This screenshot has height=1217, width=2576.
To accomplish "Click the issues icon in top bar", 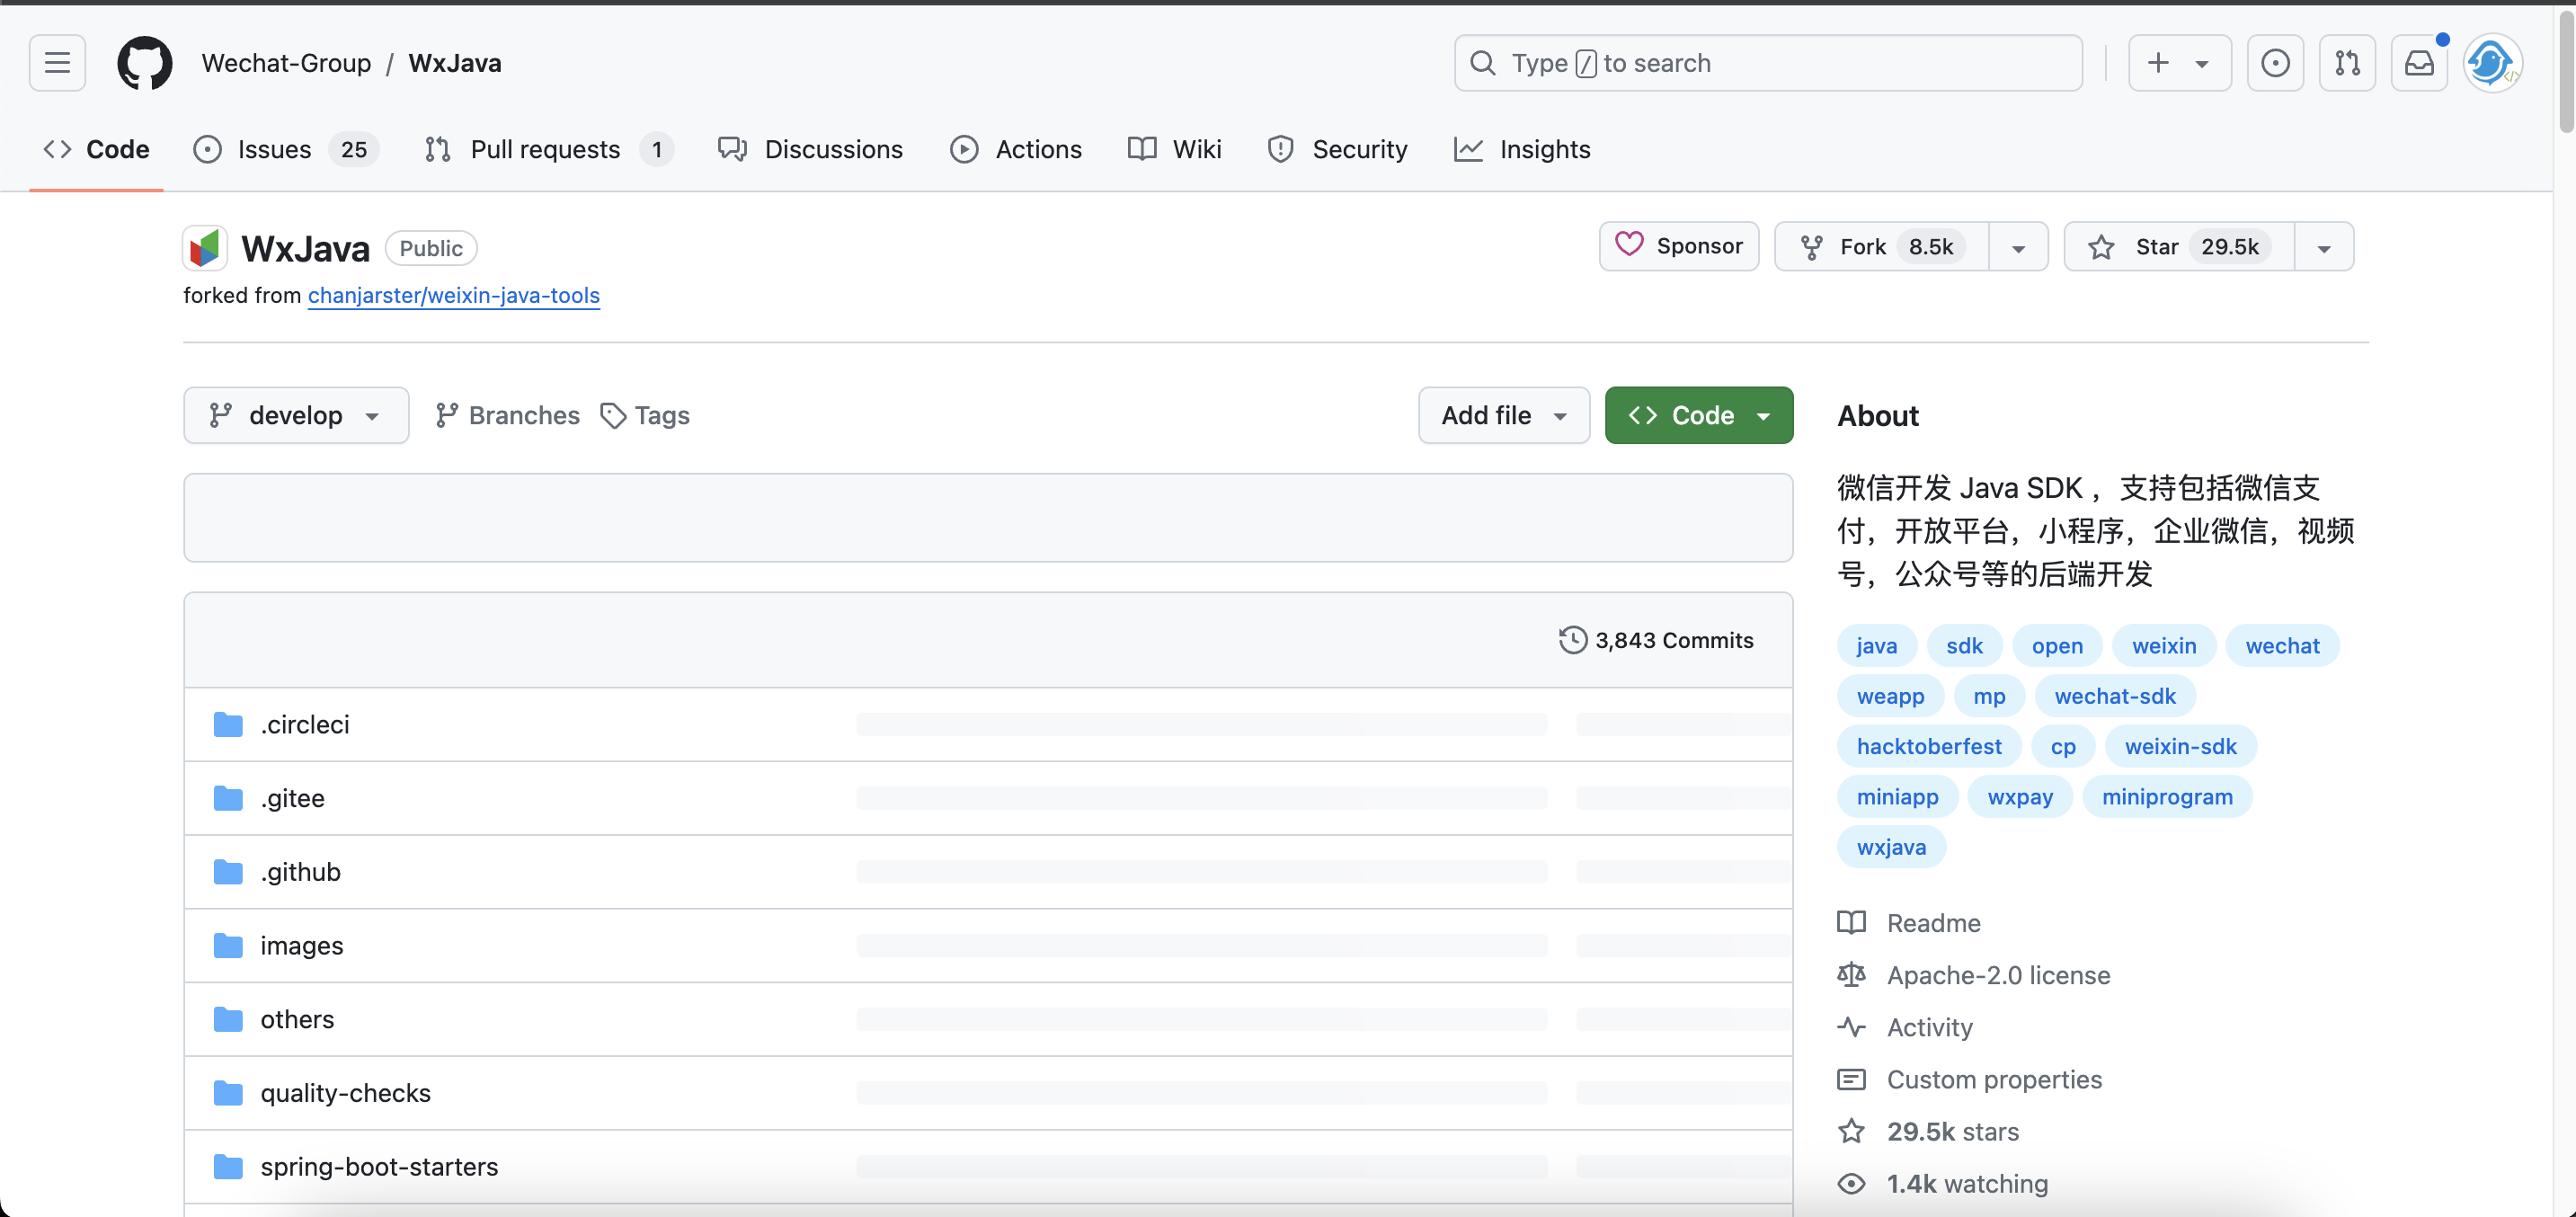I will (x=2275, y=63).
